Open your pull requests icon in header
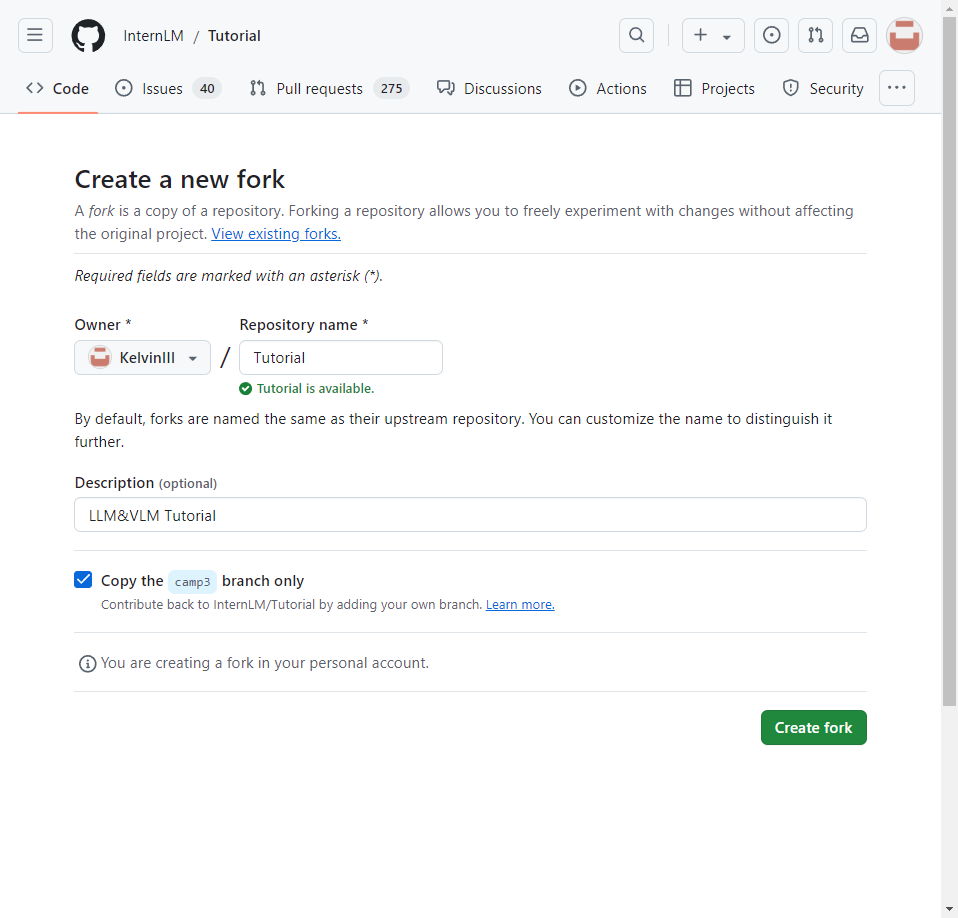Viewport: 958px width, 918px height. coord(815,35)
